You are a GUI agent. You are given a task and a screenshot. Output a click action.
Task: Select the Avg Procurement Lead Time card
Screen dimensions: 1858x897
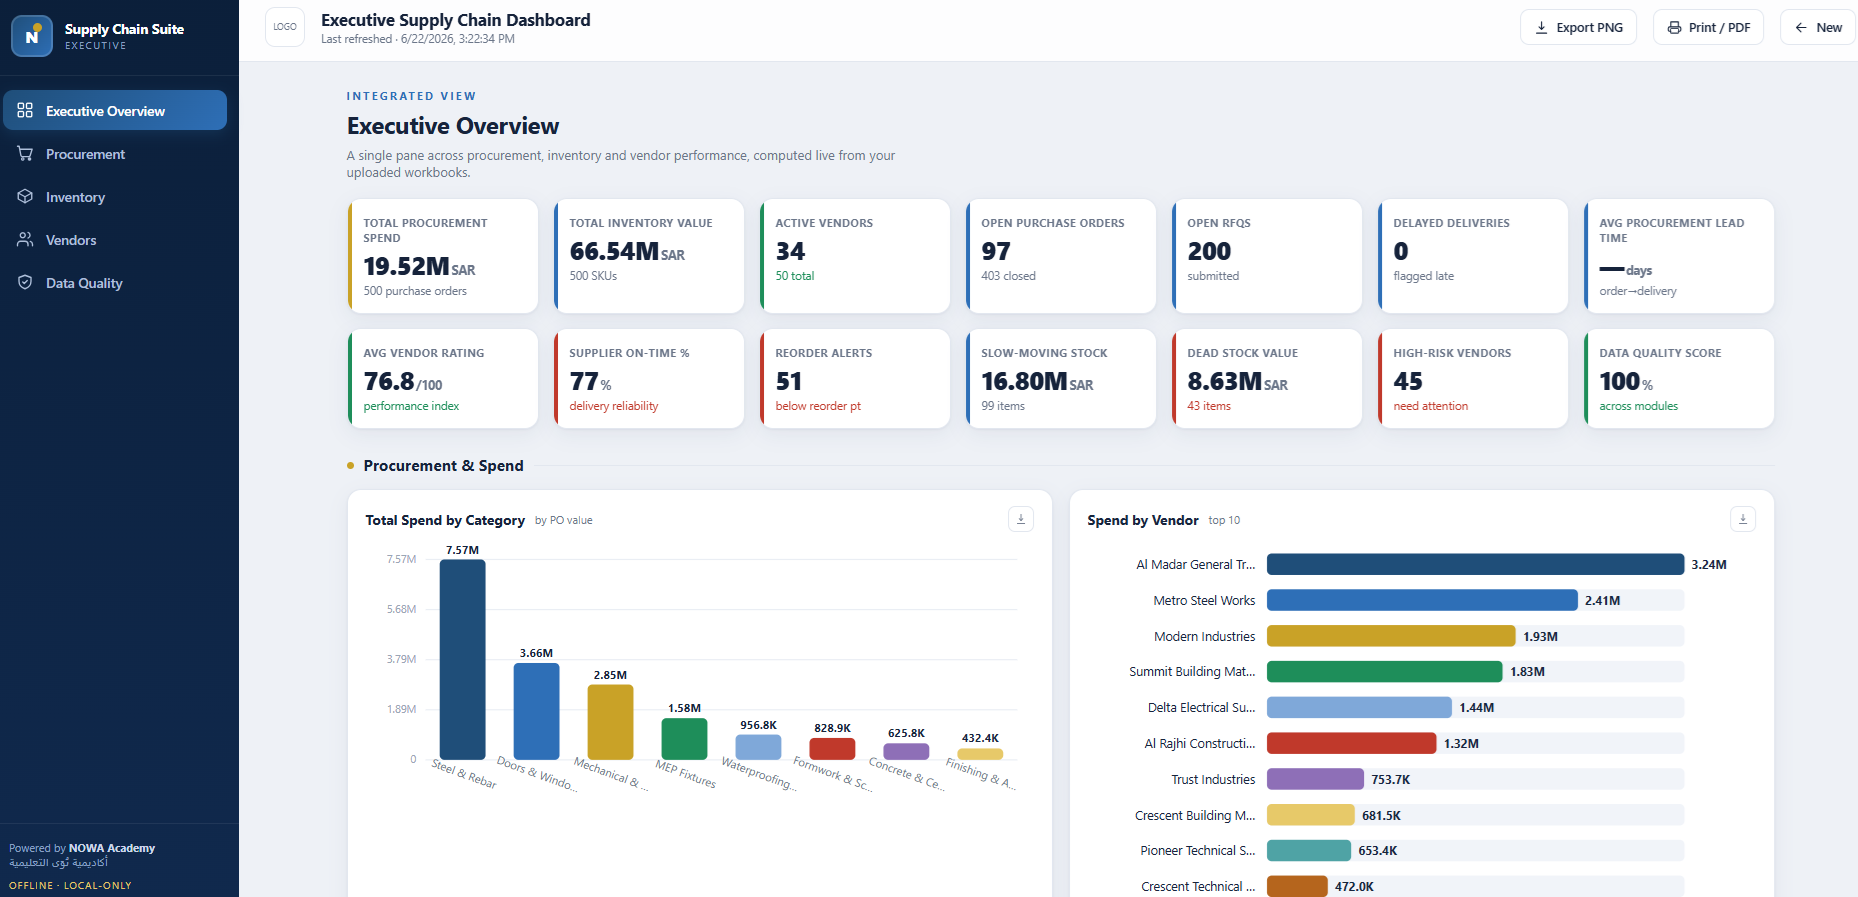pos(1679,256)
